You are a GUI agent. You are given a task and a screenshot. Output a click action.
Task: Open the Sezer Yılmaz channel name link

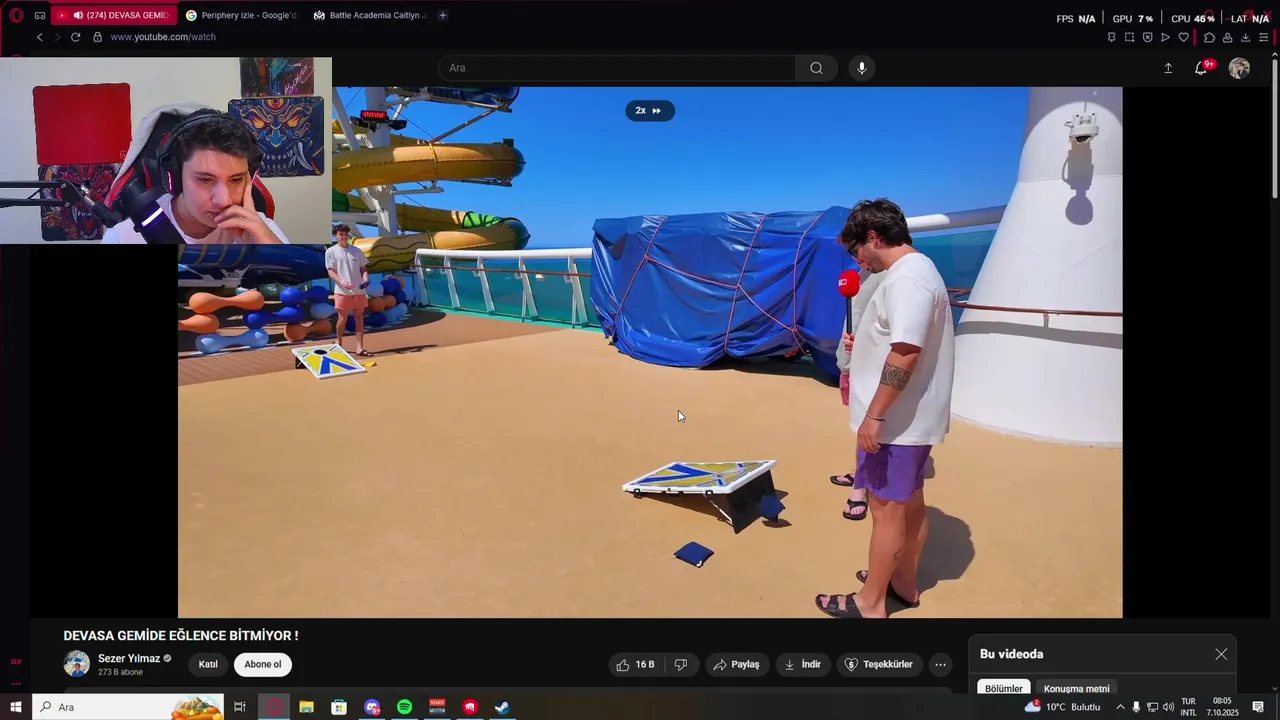click(x=129, y=659)
